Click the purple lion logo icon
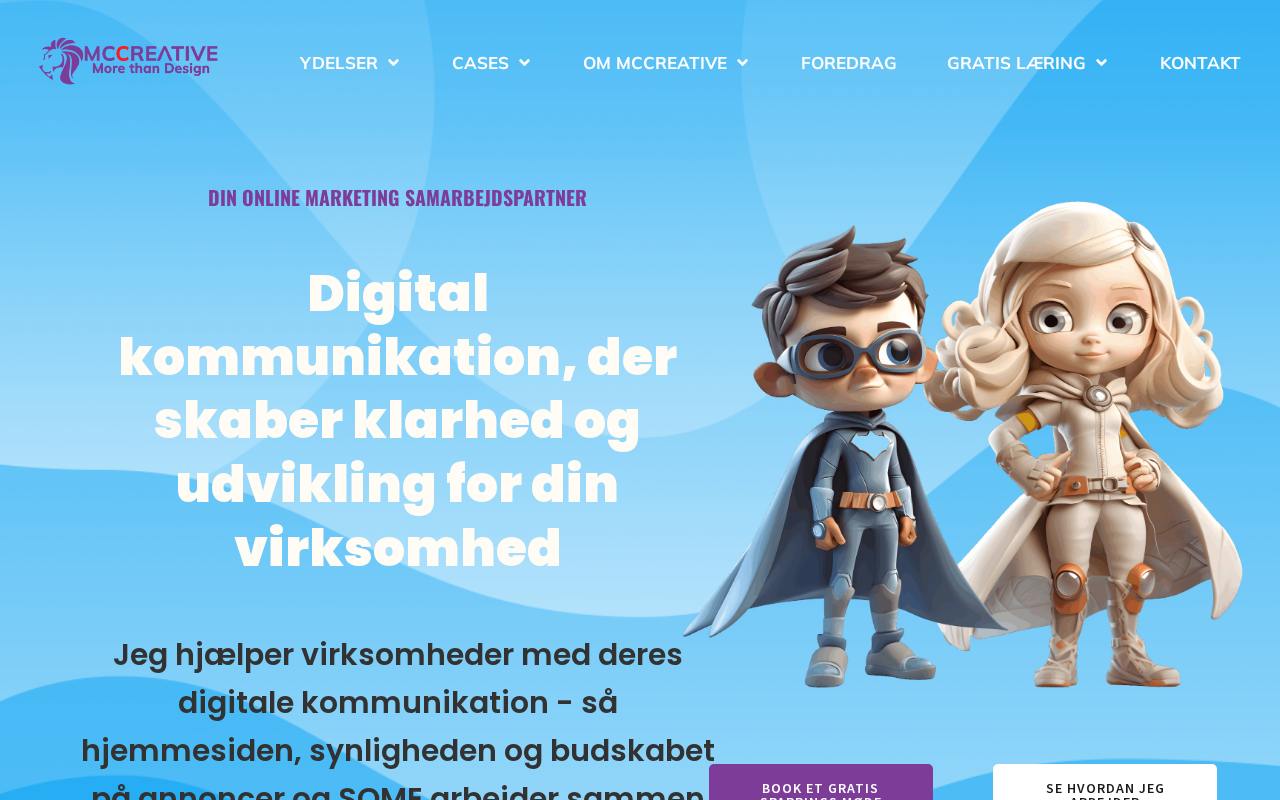This screenshot has height=800, width=1280. coord(61,61)
